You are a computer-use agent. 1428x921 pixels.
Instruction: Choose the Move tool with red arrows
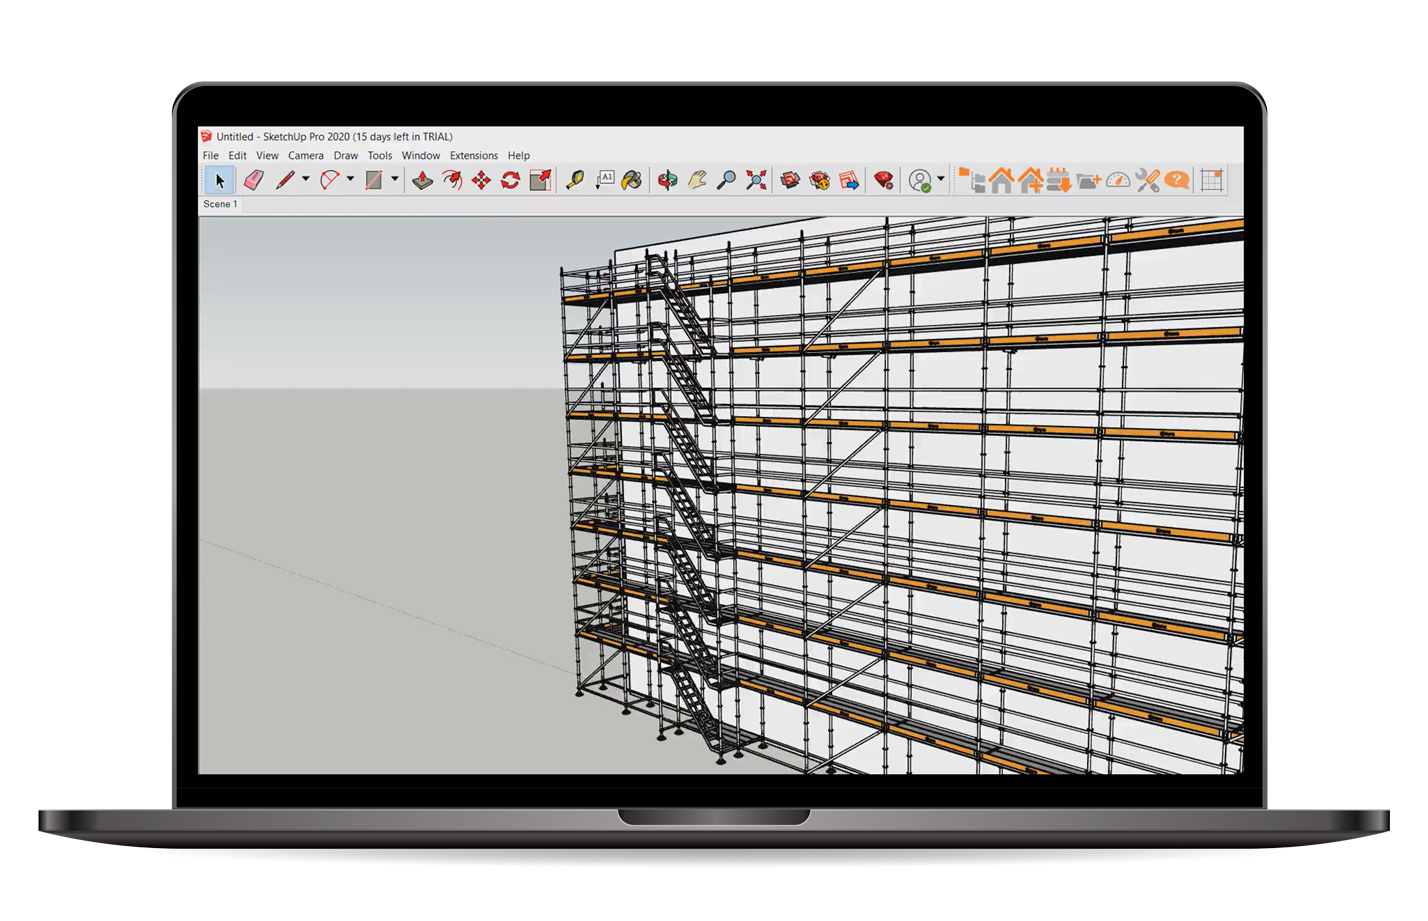coord(481,180)
